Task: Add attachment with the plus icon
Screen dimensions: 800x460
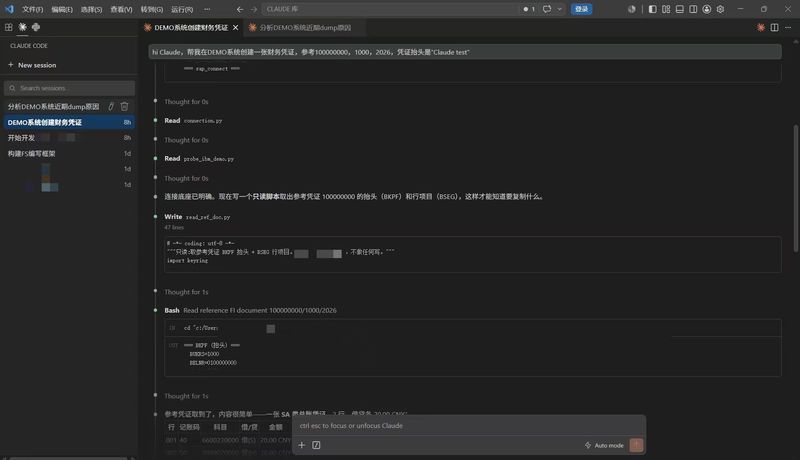Action: pos(302,445)
